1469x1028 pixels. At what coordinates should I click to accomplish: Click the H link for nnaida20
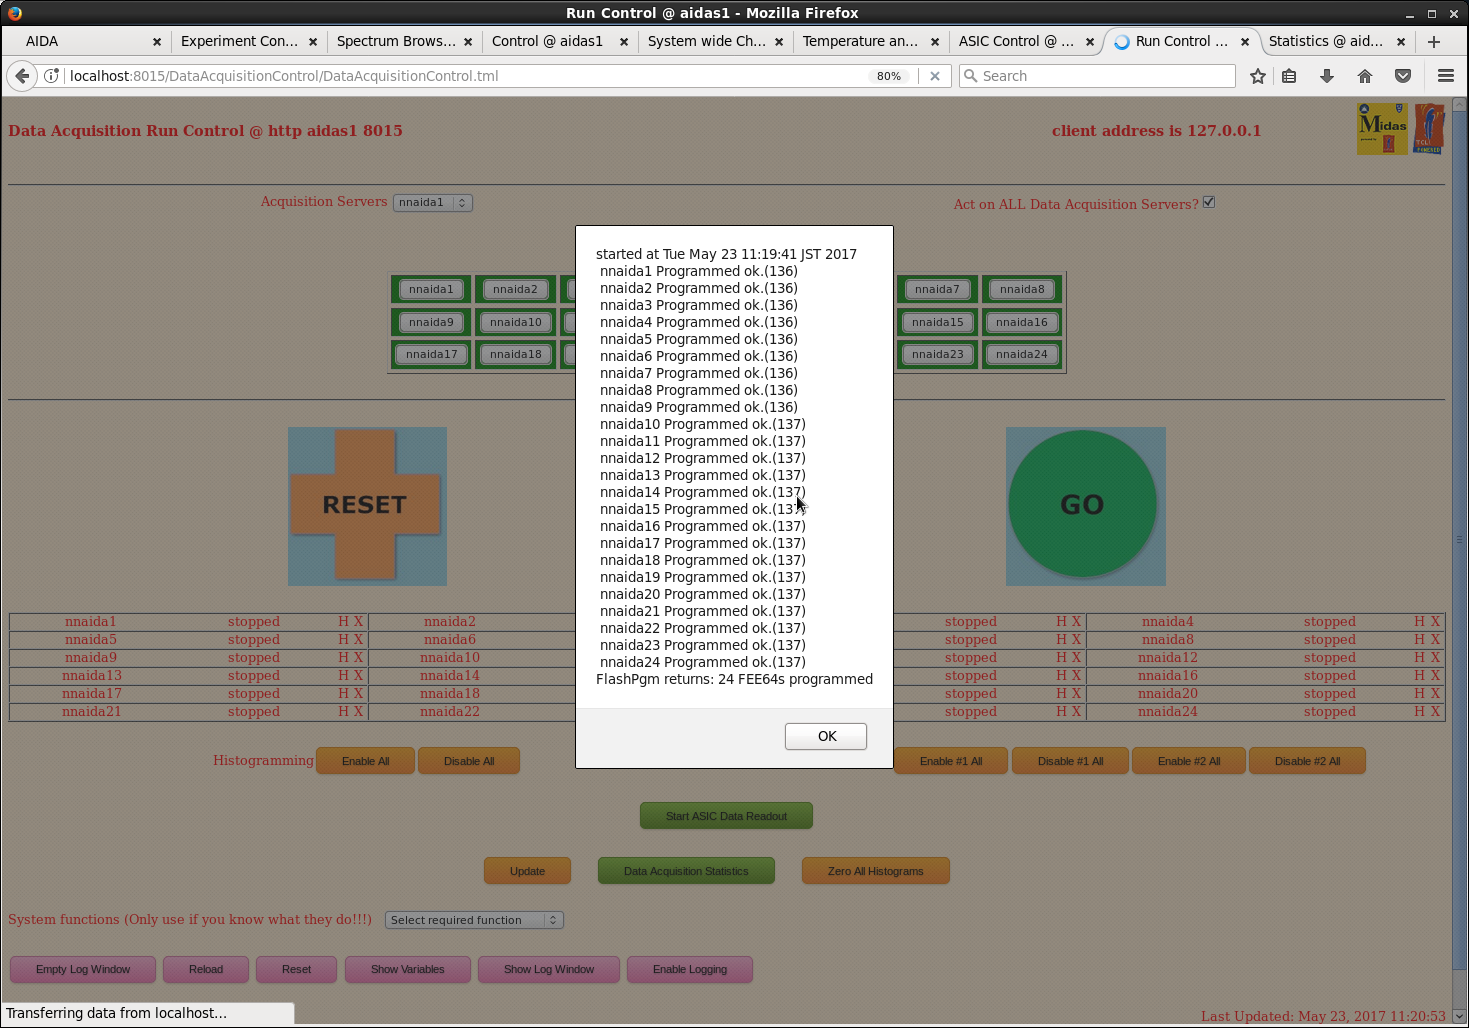[x=1419, y=694]
